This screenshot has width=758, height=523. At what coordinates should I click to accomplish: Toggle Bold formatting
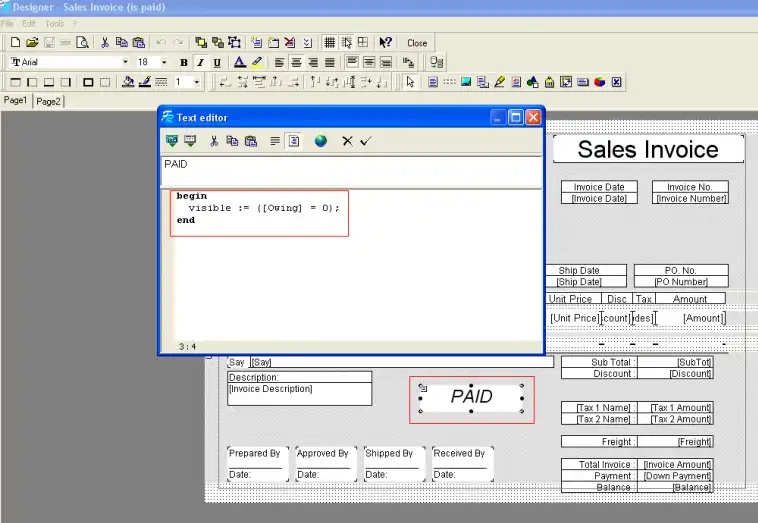tap(184, 62)
